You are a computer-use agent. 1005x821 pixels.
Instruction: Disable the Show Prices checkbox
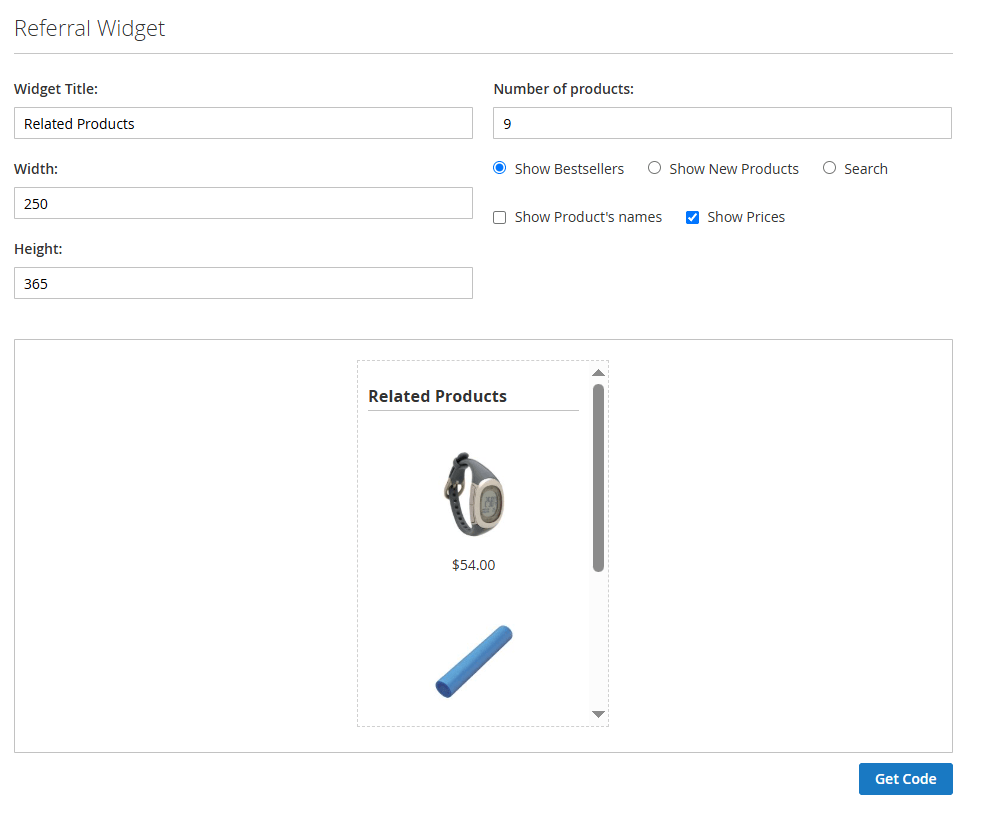point(692,217)
